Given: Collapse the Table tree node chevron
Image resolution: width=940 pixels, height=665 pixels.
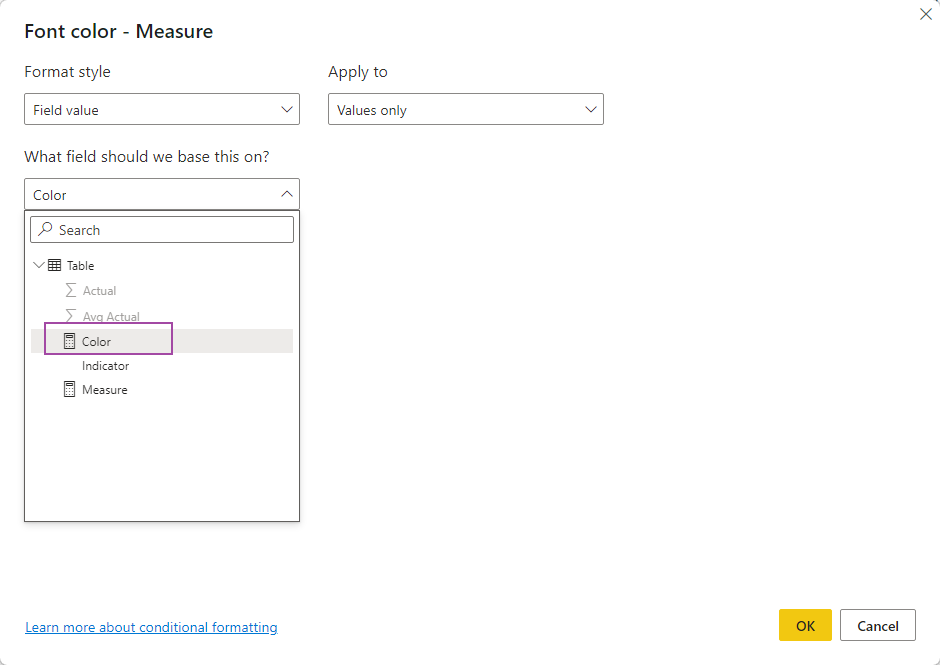Looking at the screenshot, I should click(x=39, y=265).
